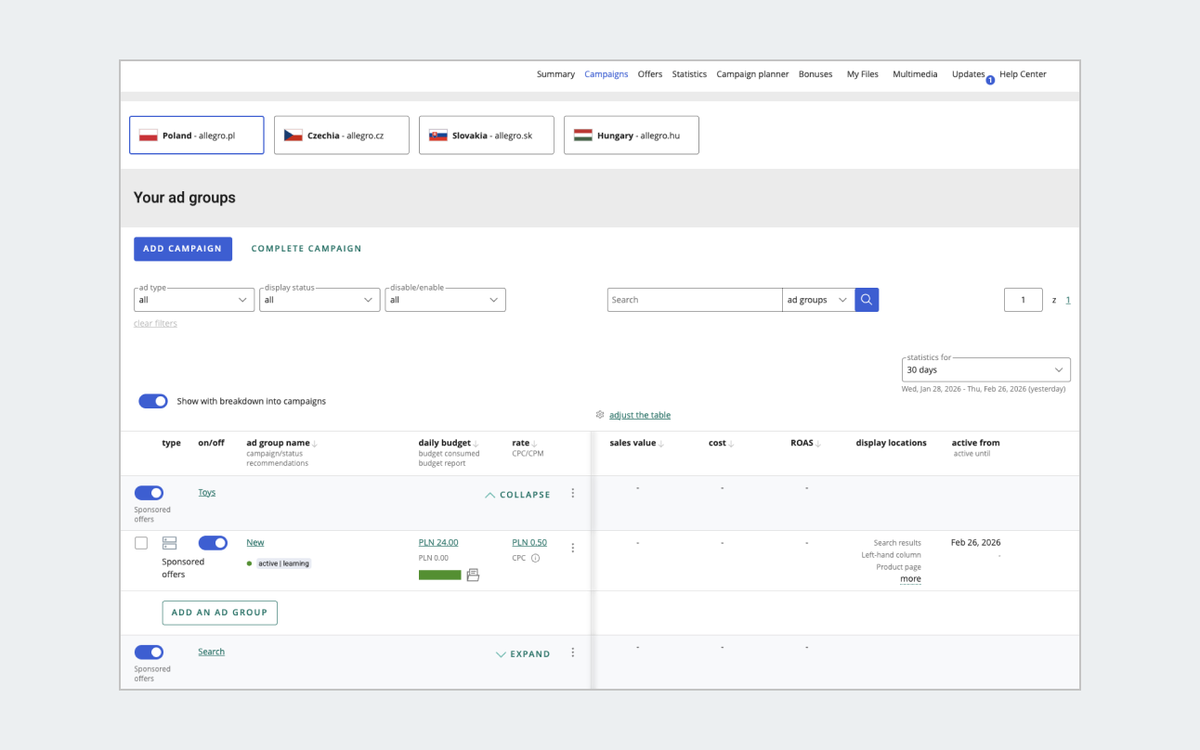Click the CPC info icon in rate column
This screenshot has width=1200, height=750.
coord(537,558)
